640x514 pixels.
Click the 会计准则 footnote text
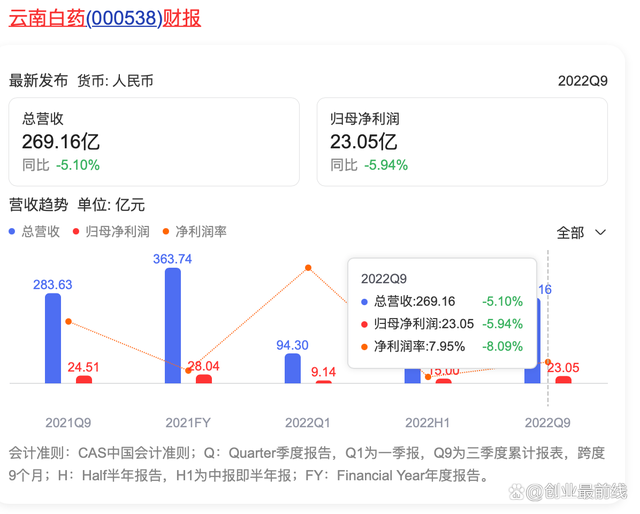pos(307,464)
